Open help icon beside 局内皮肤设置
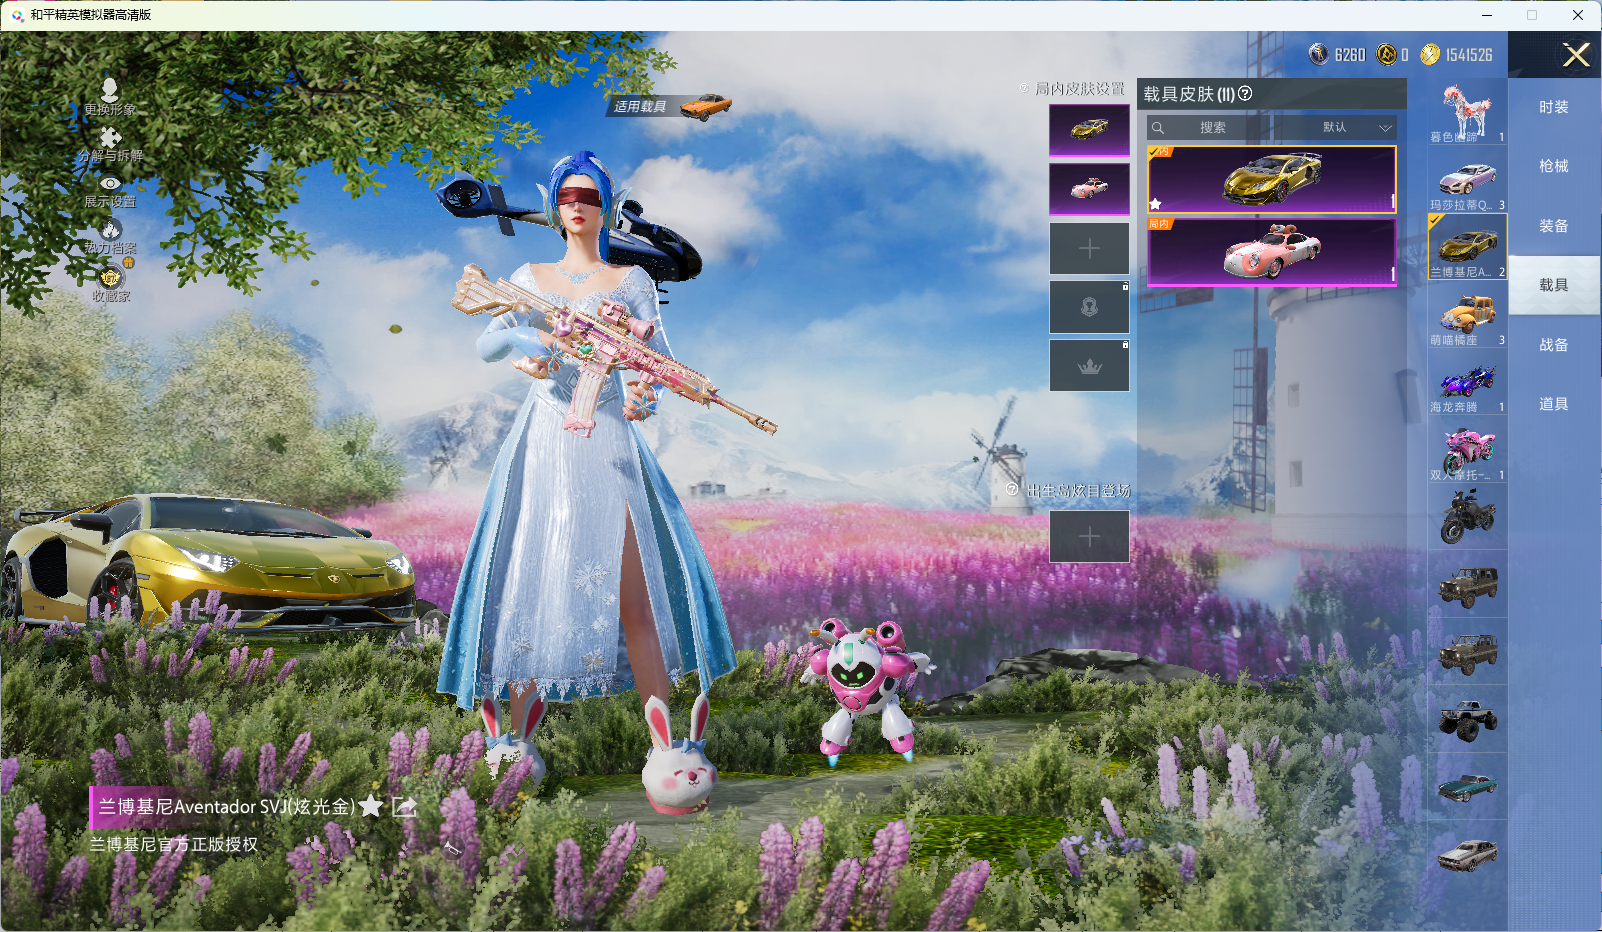The width and height of the screenshot is (1602, 932). (x=1024, y=88)
